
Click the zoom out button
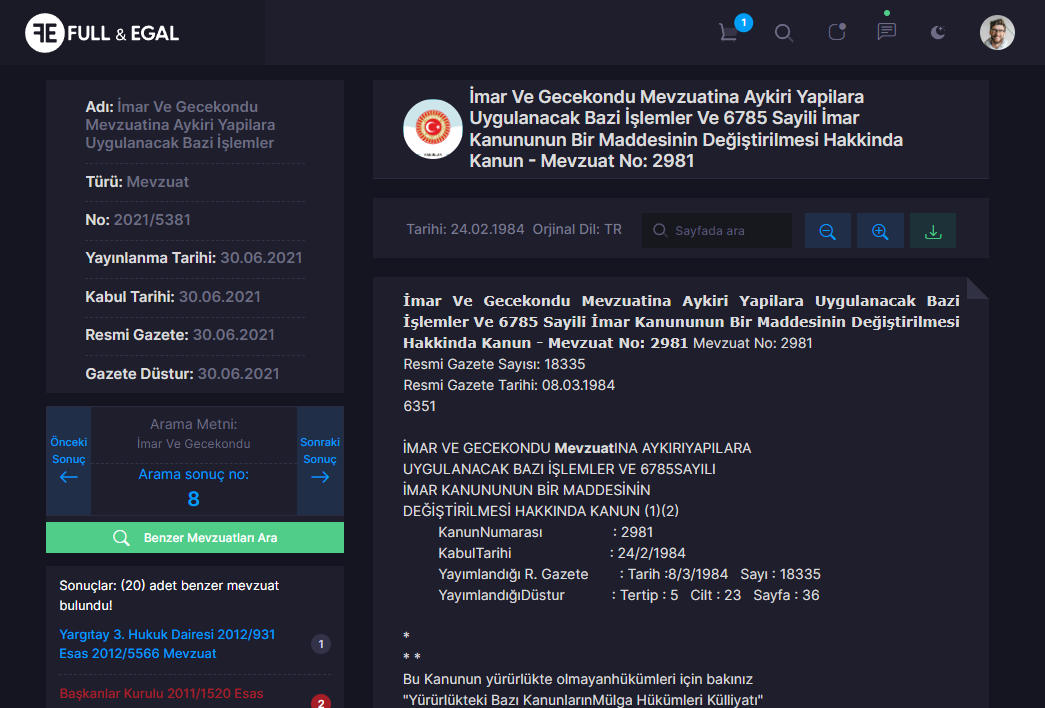point(828,231)
